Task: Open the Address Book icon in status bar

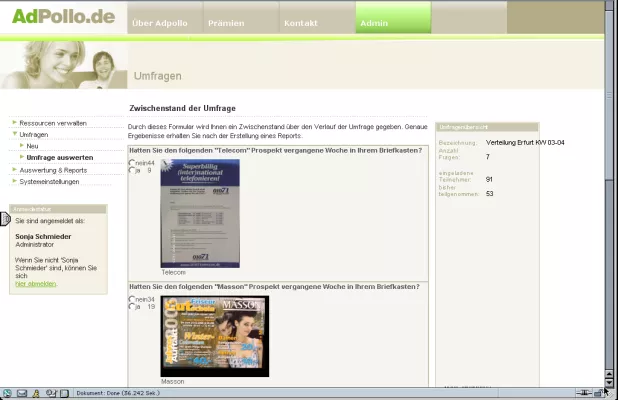Action: point(65,393)
